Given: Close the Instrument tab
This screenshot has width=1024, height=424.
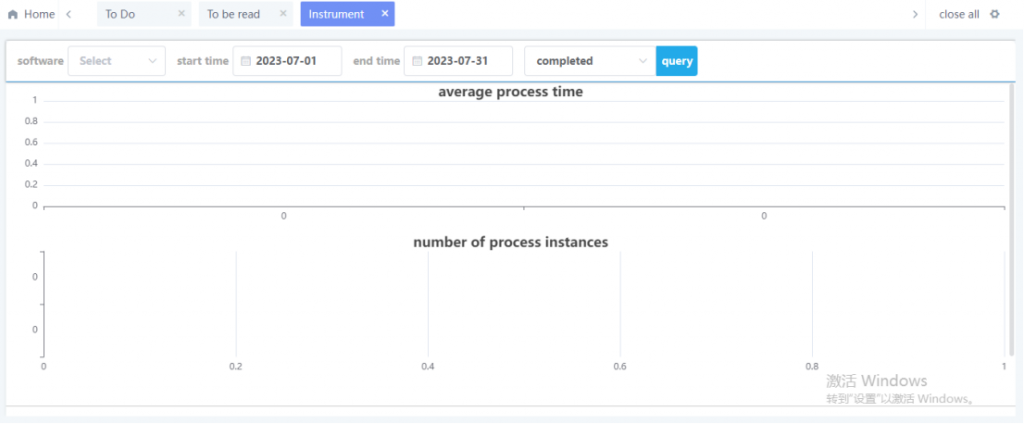Looking at the screenshot, I should tap(385, 14).
